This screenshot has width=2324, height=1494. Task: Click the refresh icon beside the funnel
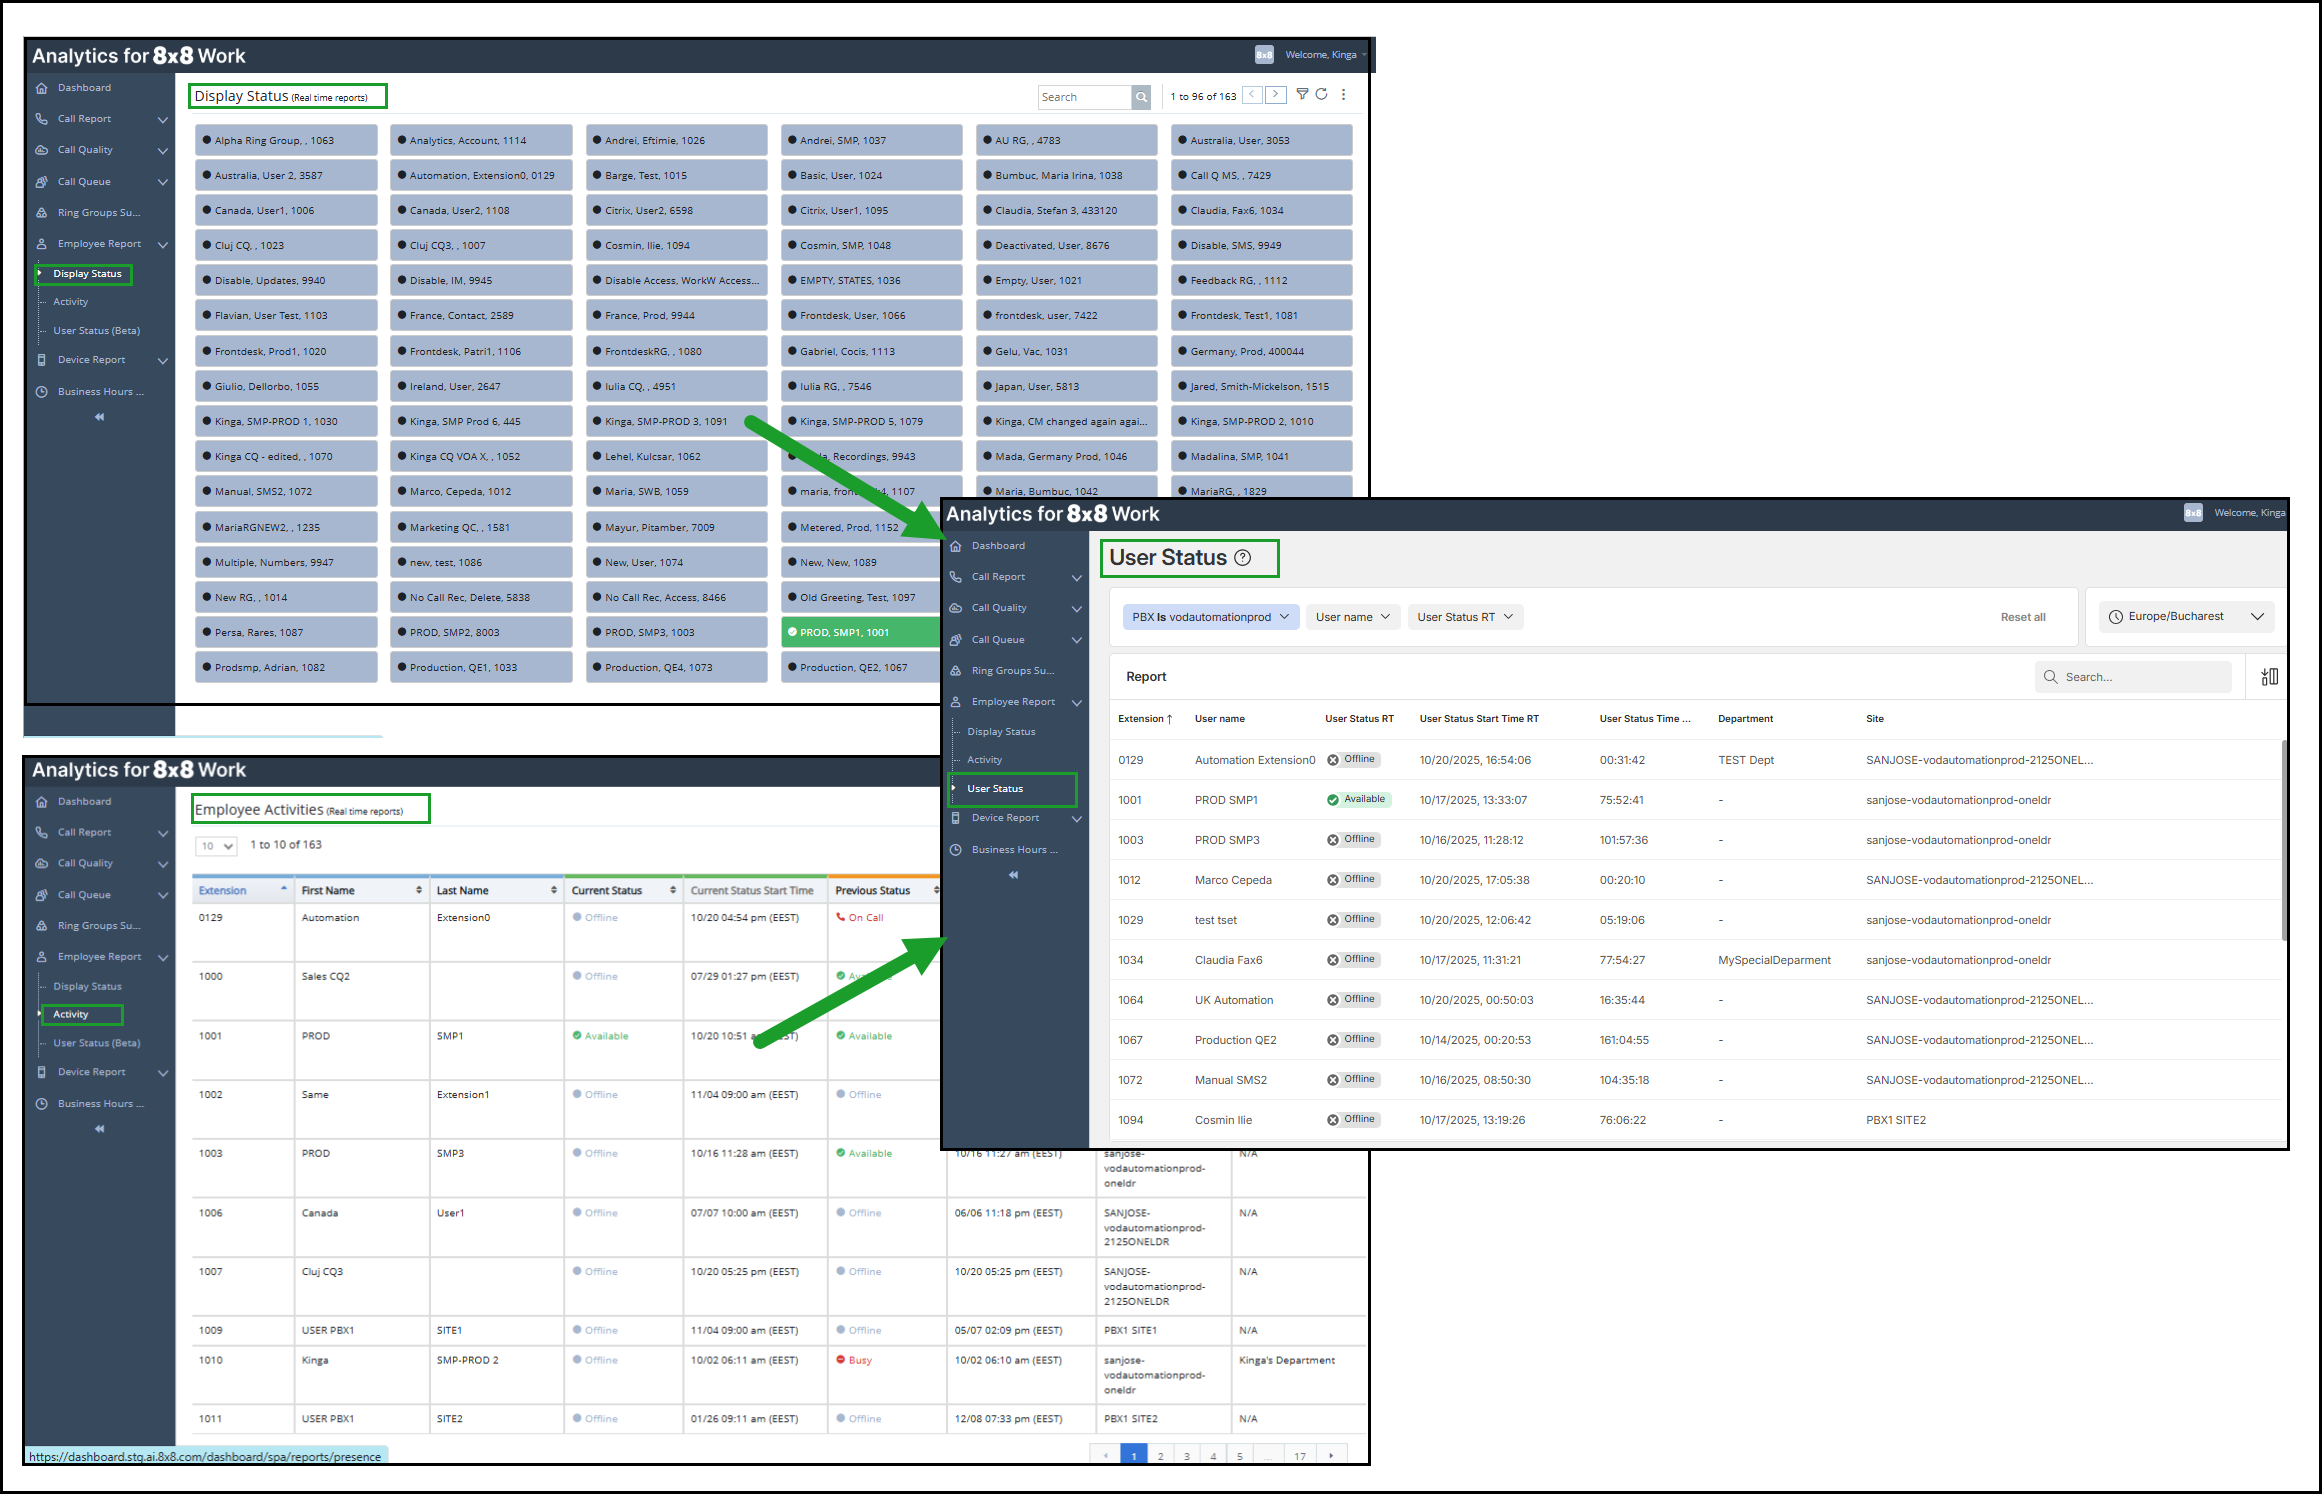(1322, 94)
